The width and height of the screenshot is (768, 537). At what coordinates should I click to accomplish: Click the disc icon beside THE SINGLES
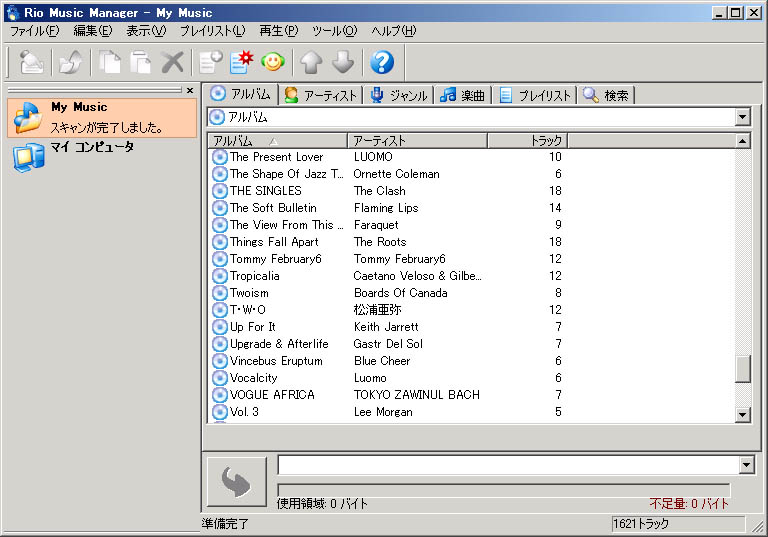pyautogui.click(x=220, y=191)
